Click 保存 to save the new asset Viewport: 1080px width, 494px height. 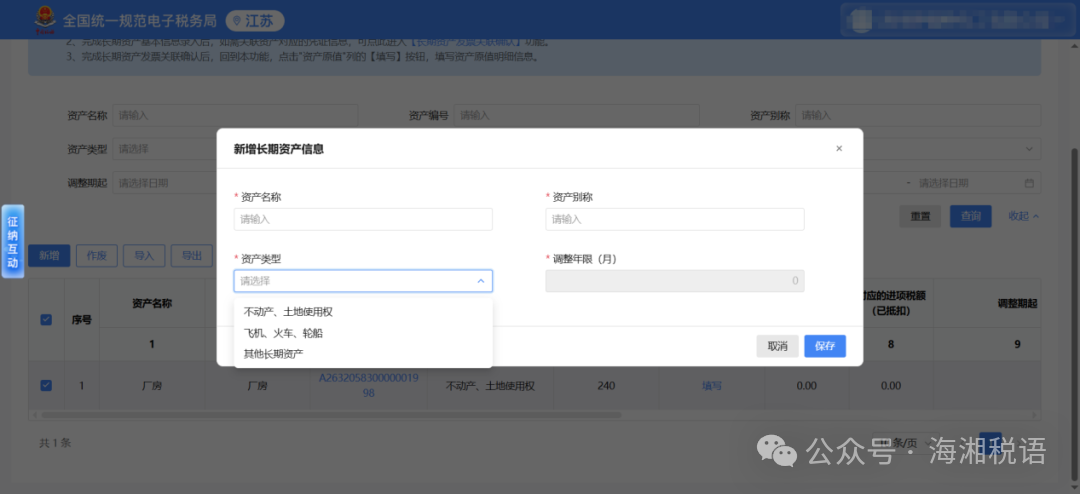pyautogui.click(x=825, y=346)
